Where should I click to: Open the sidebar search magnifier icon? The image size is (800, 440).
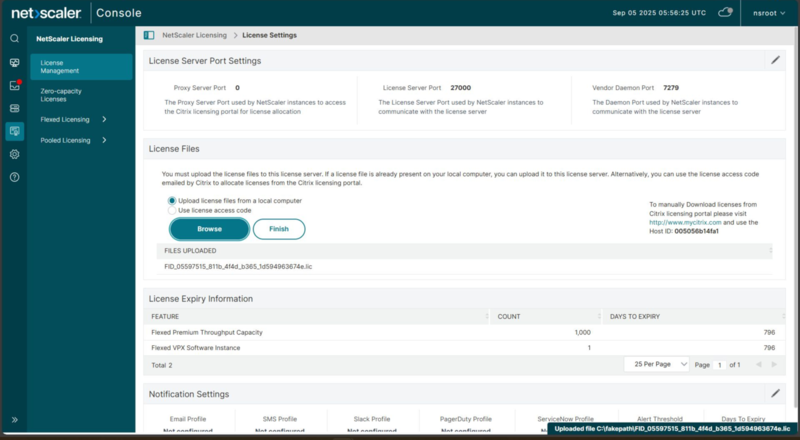pos(14,38)
